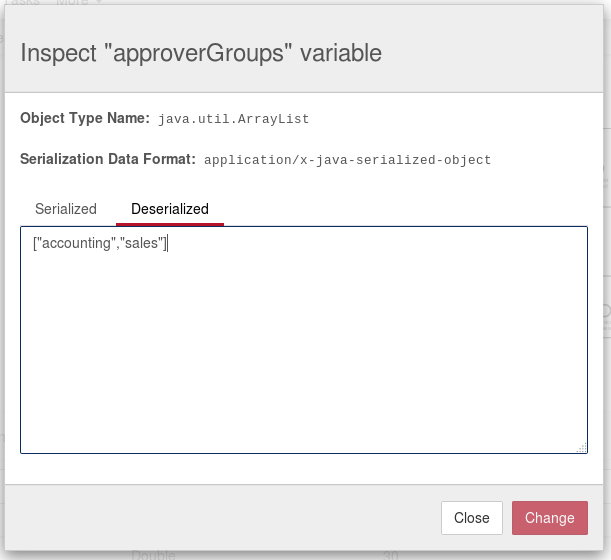Switch to the Serialized tab

66,209
